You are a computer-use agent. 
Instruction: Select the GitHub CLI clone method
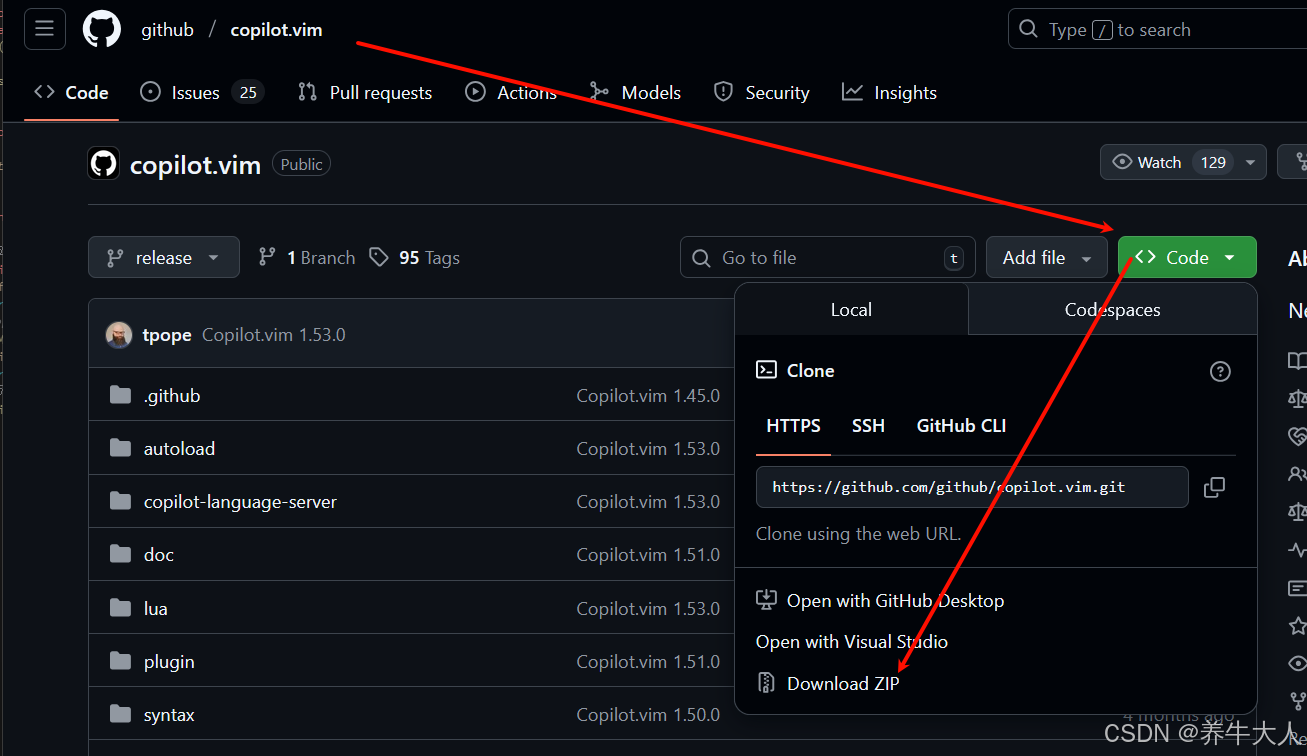961,426
